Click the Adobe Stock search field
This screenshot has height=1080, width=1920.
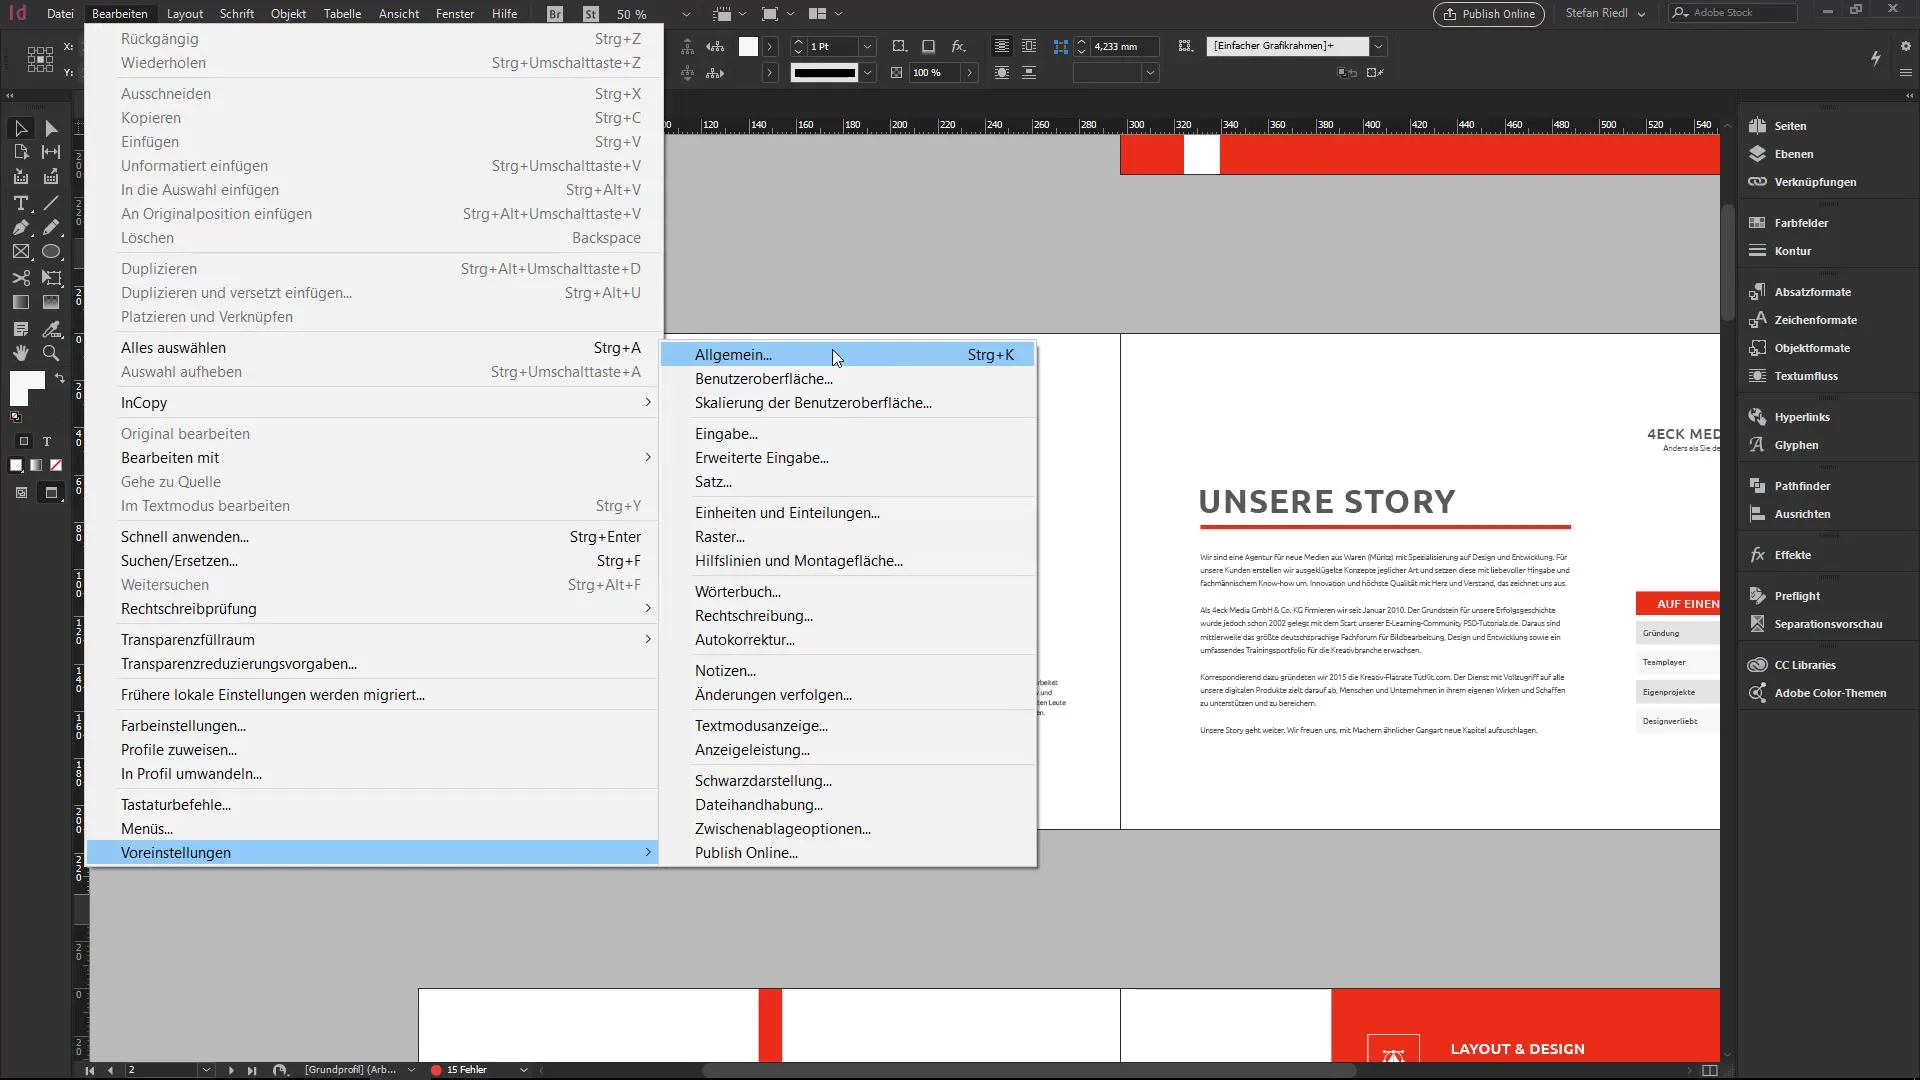coord(1733,13)
